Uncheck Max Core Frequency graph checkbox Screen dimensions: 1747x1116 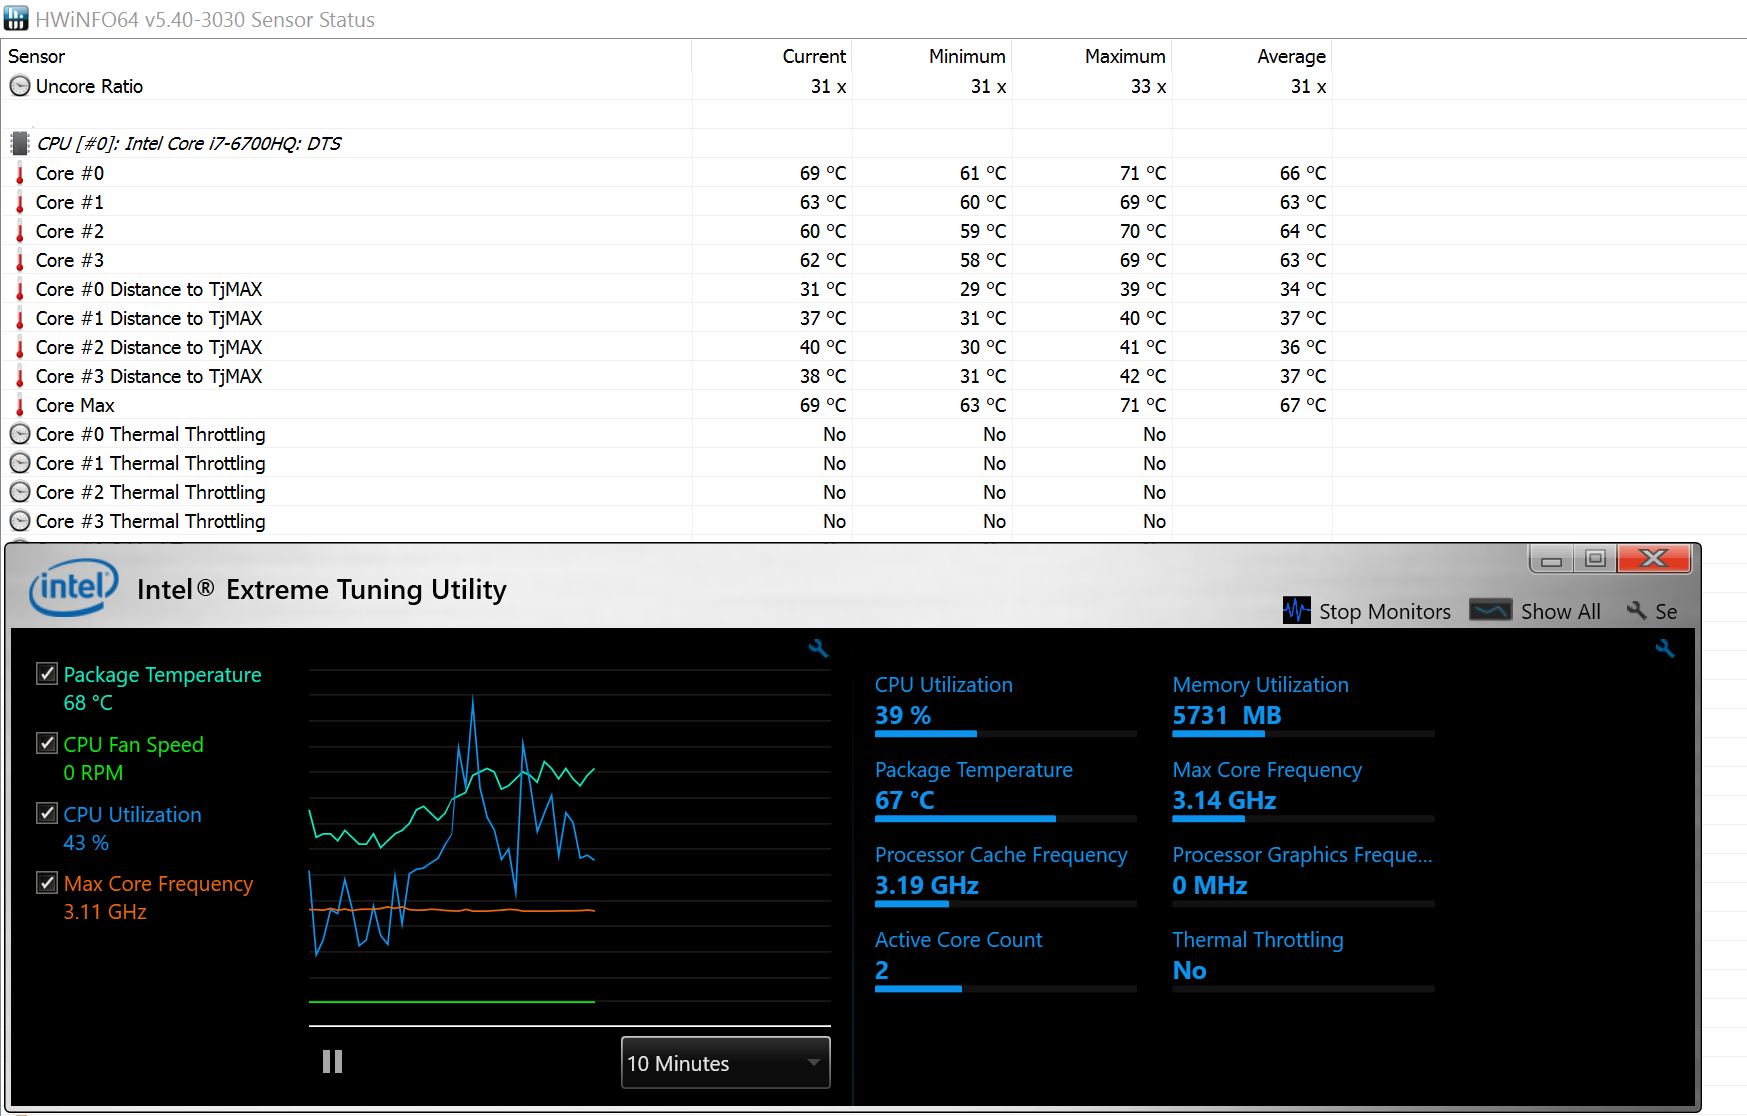point(46,882)
